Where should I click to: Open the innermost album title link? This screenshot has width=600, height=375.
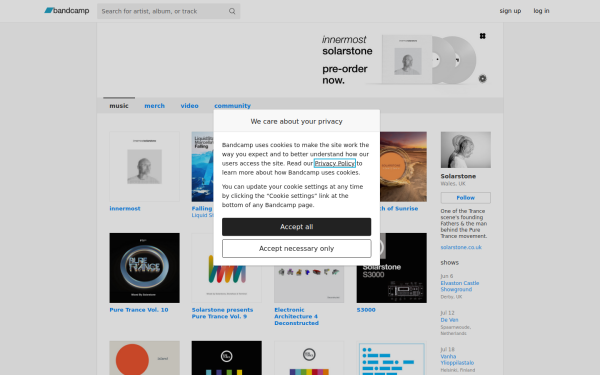coord(125,209)
